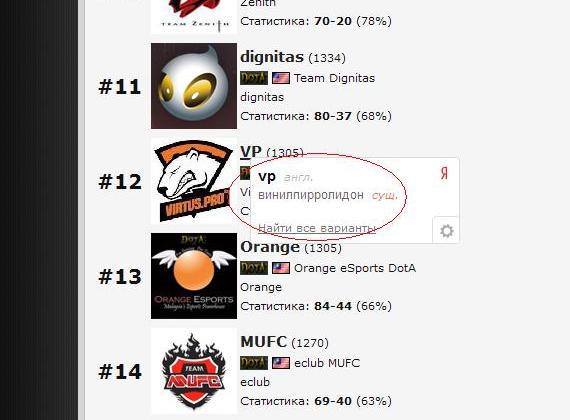Click the DotA game icon next to Team Dignitas
570x420 pixels.
click(x=254, y=78)
